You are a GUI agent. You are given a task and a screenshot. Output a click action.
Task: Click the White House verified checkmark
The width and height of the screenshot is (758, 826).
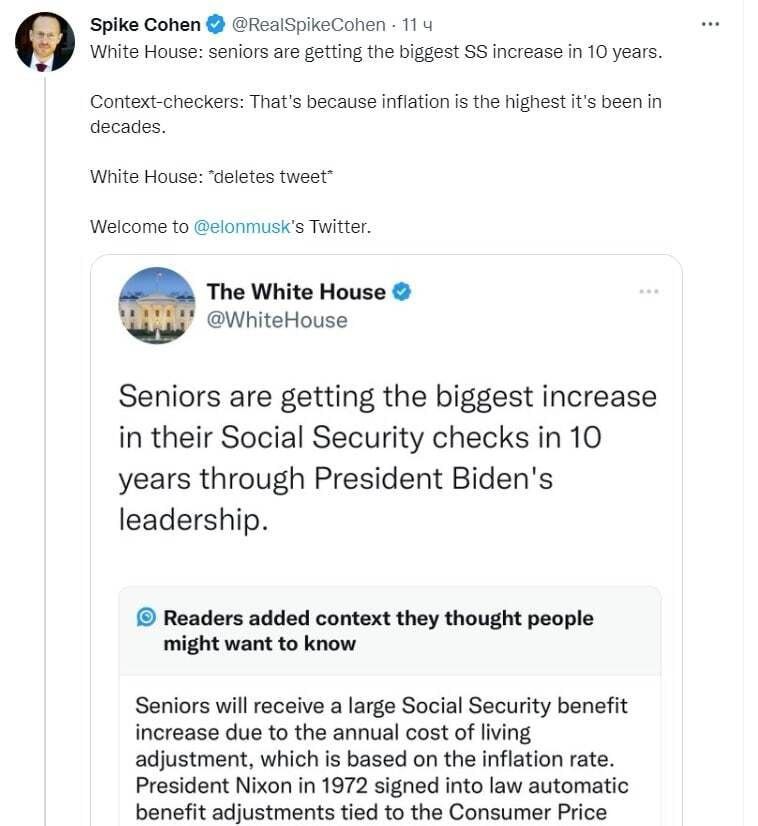pos(402,292)
